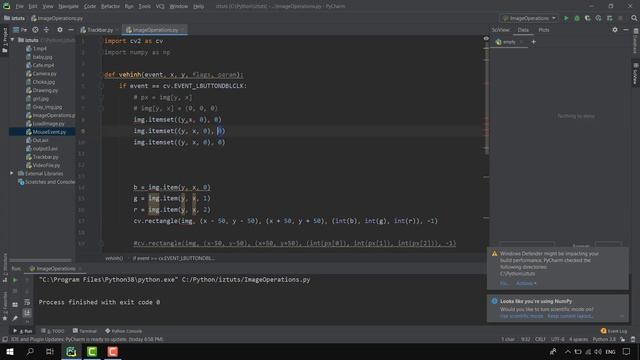
Task: Open the Navigate menu
Action: coord(68,6)
